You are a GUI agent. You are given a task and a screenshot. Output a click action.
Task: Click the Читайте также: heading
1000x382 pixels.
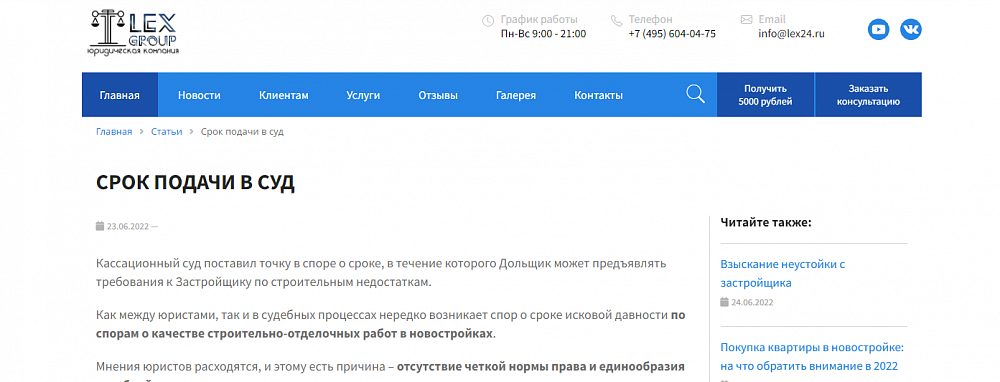766,222
